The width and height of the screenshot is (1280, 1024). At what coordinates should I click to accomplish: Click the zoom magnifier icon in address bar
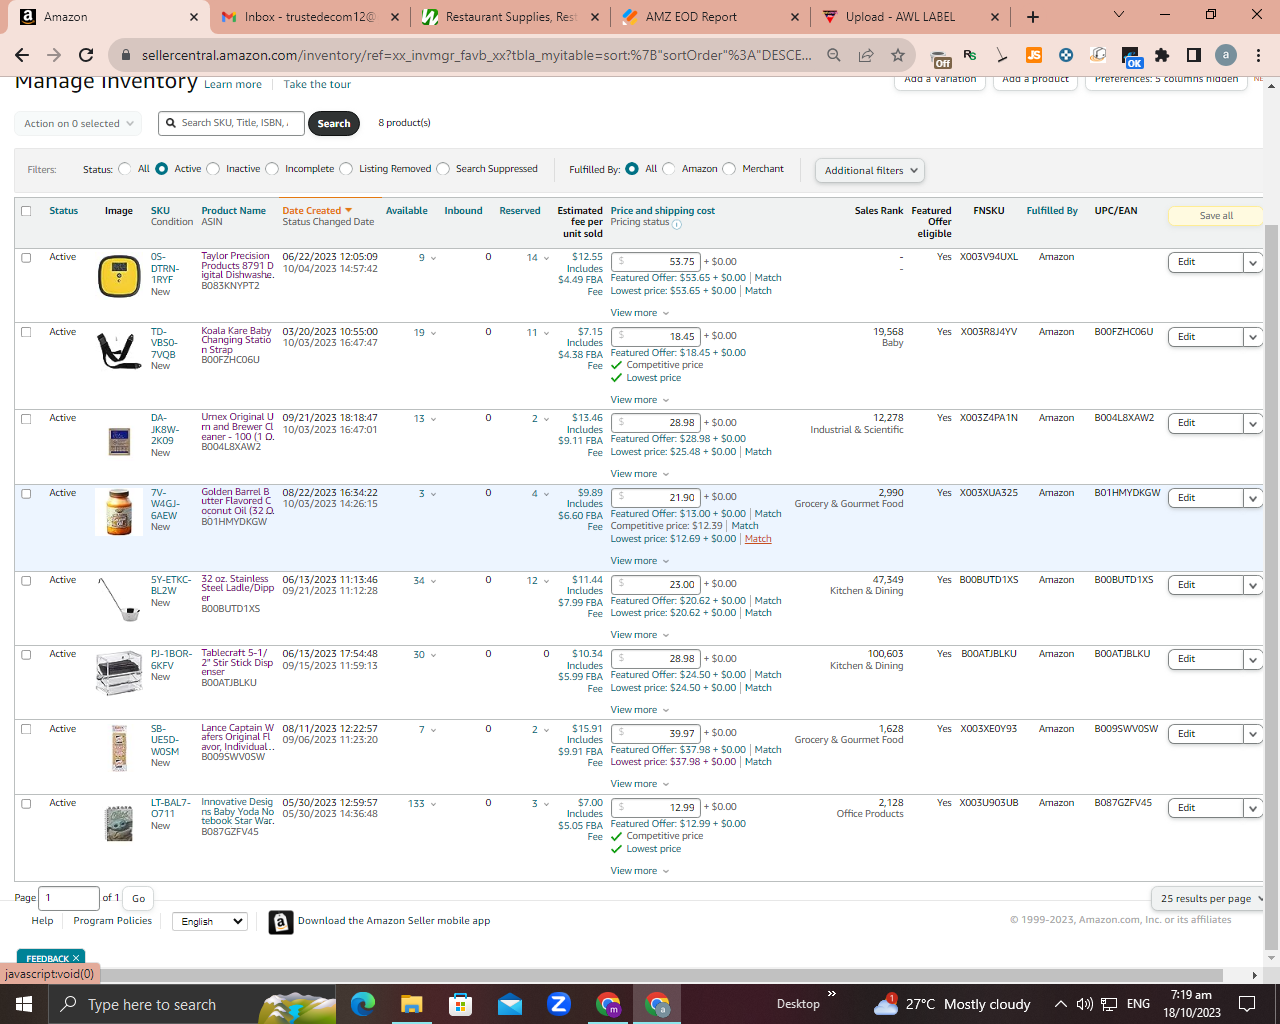[833, 55]
